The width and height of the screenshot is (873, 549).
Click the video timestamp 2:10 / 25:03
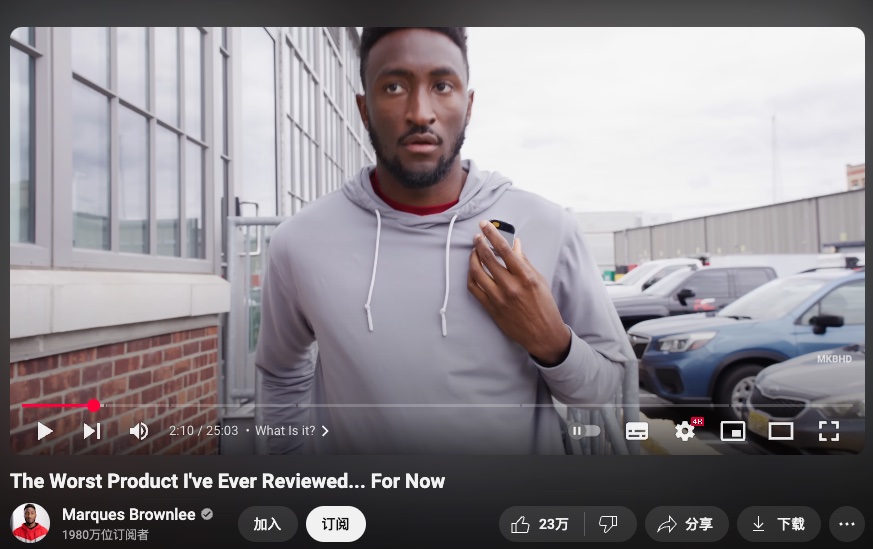(x=203, y=431)
